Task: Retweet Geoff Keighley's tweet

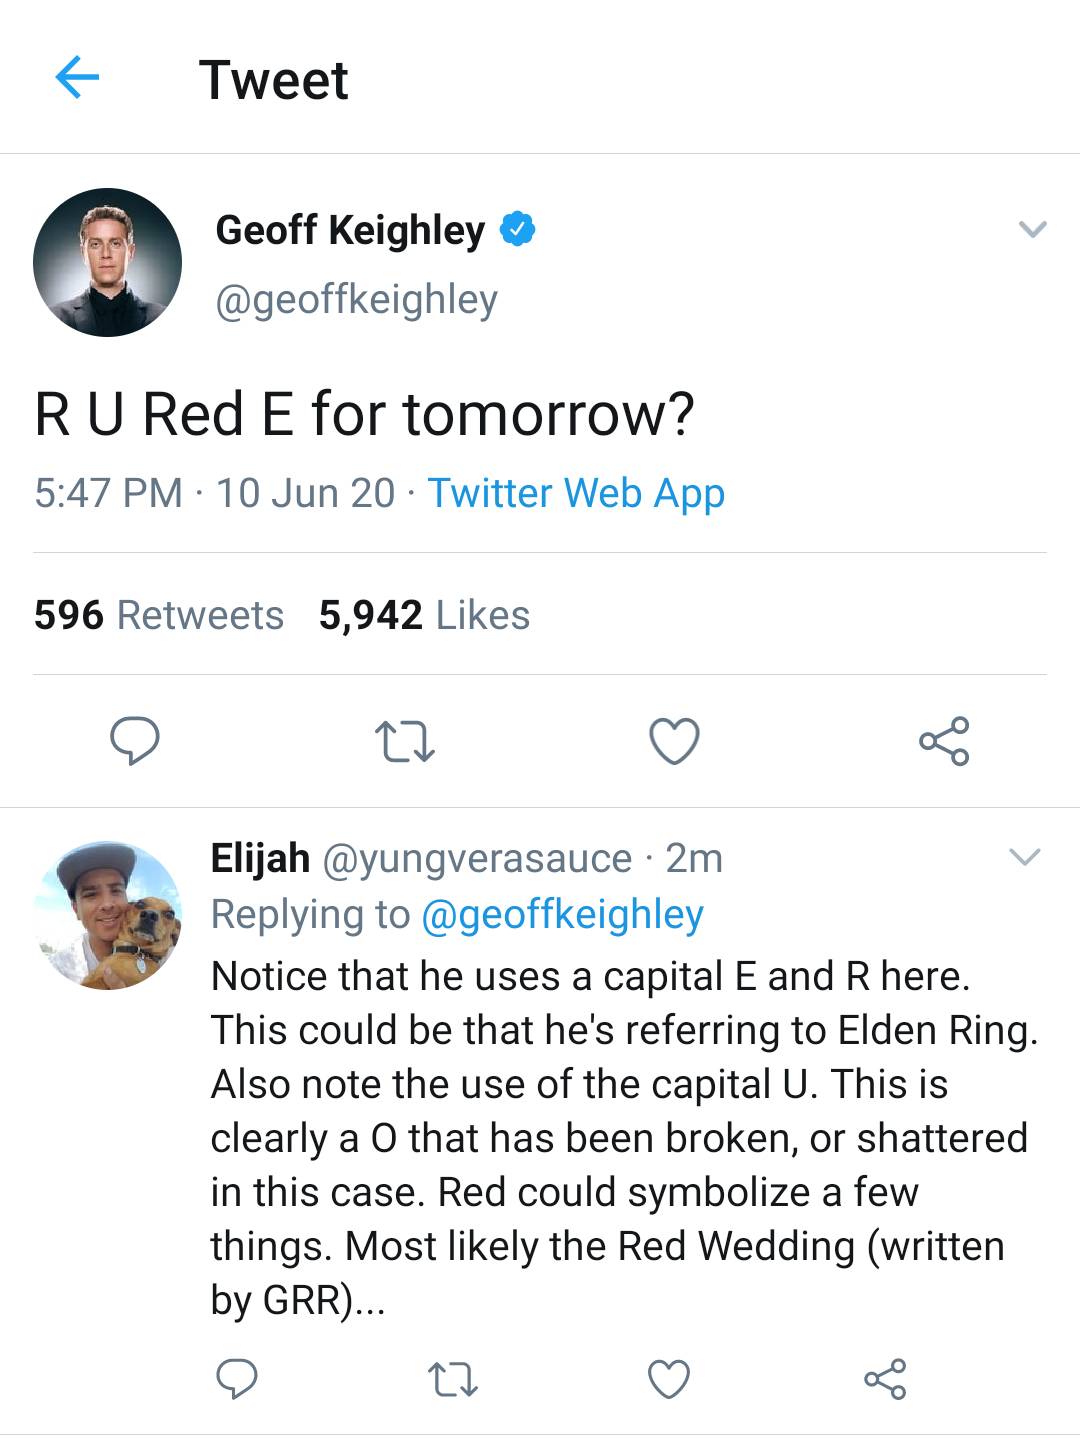Action: click(x=404, y=741)
